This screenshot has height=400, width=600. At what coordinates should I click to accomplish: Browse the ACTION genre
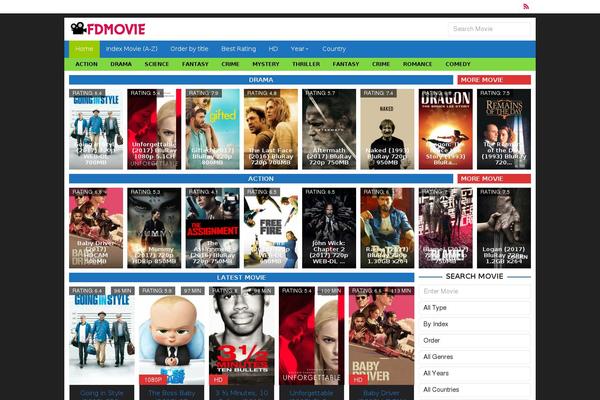tap(86, 64)
